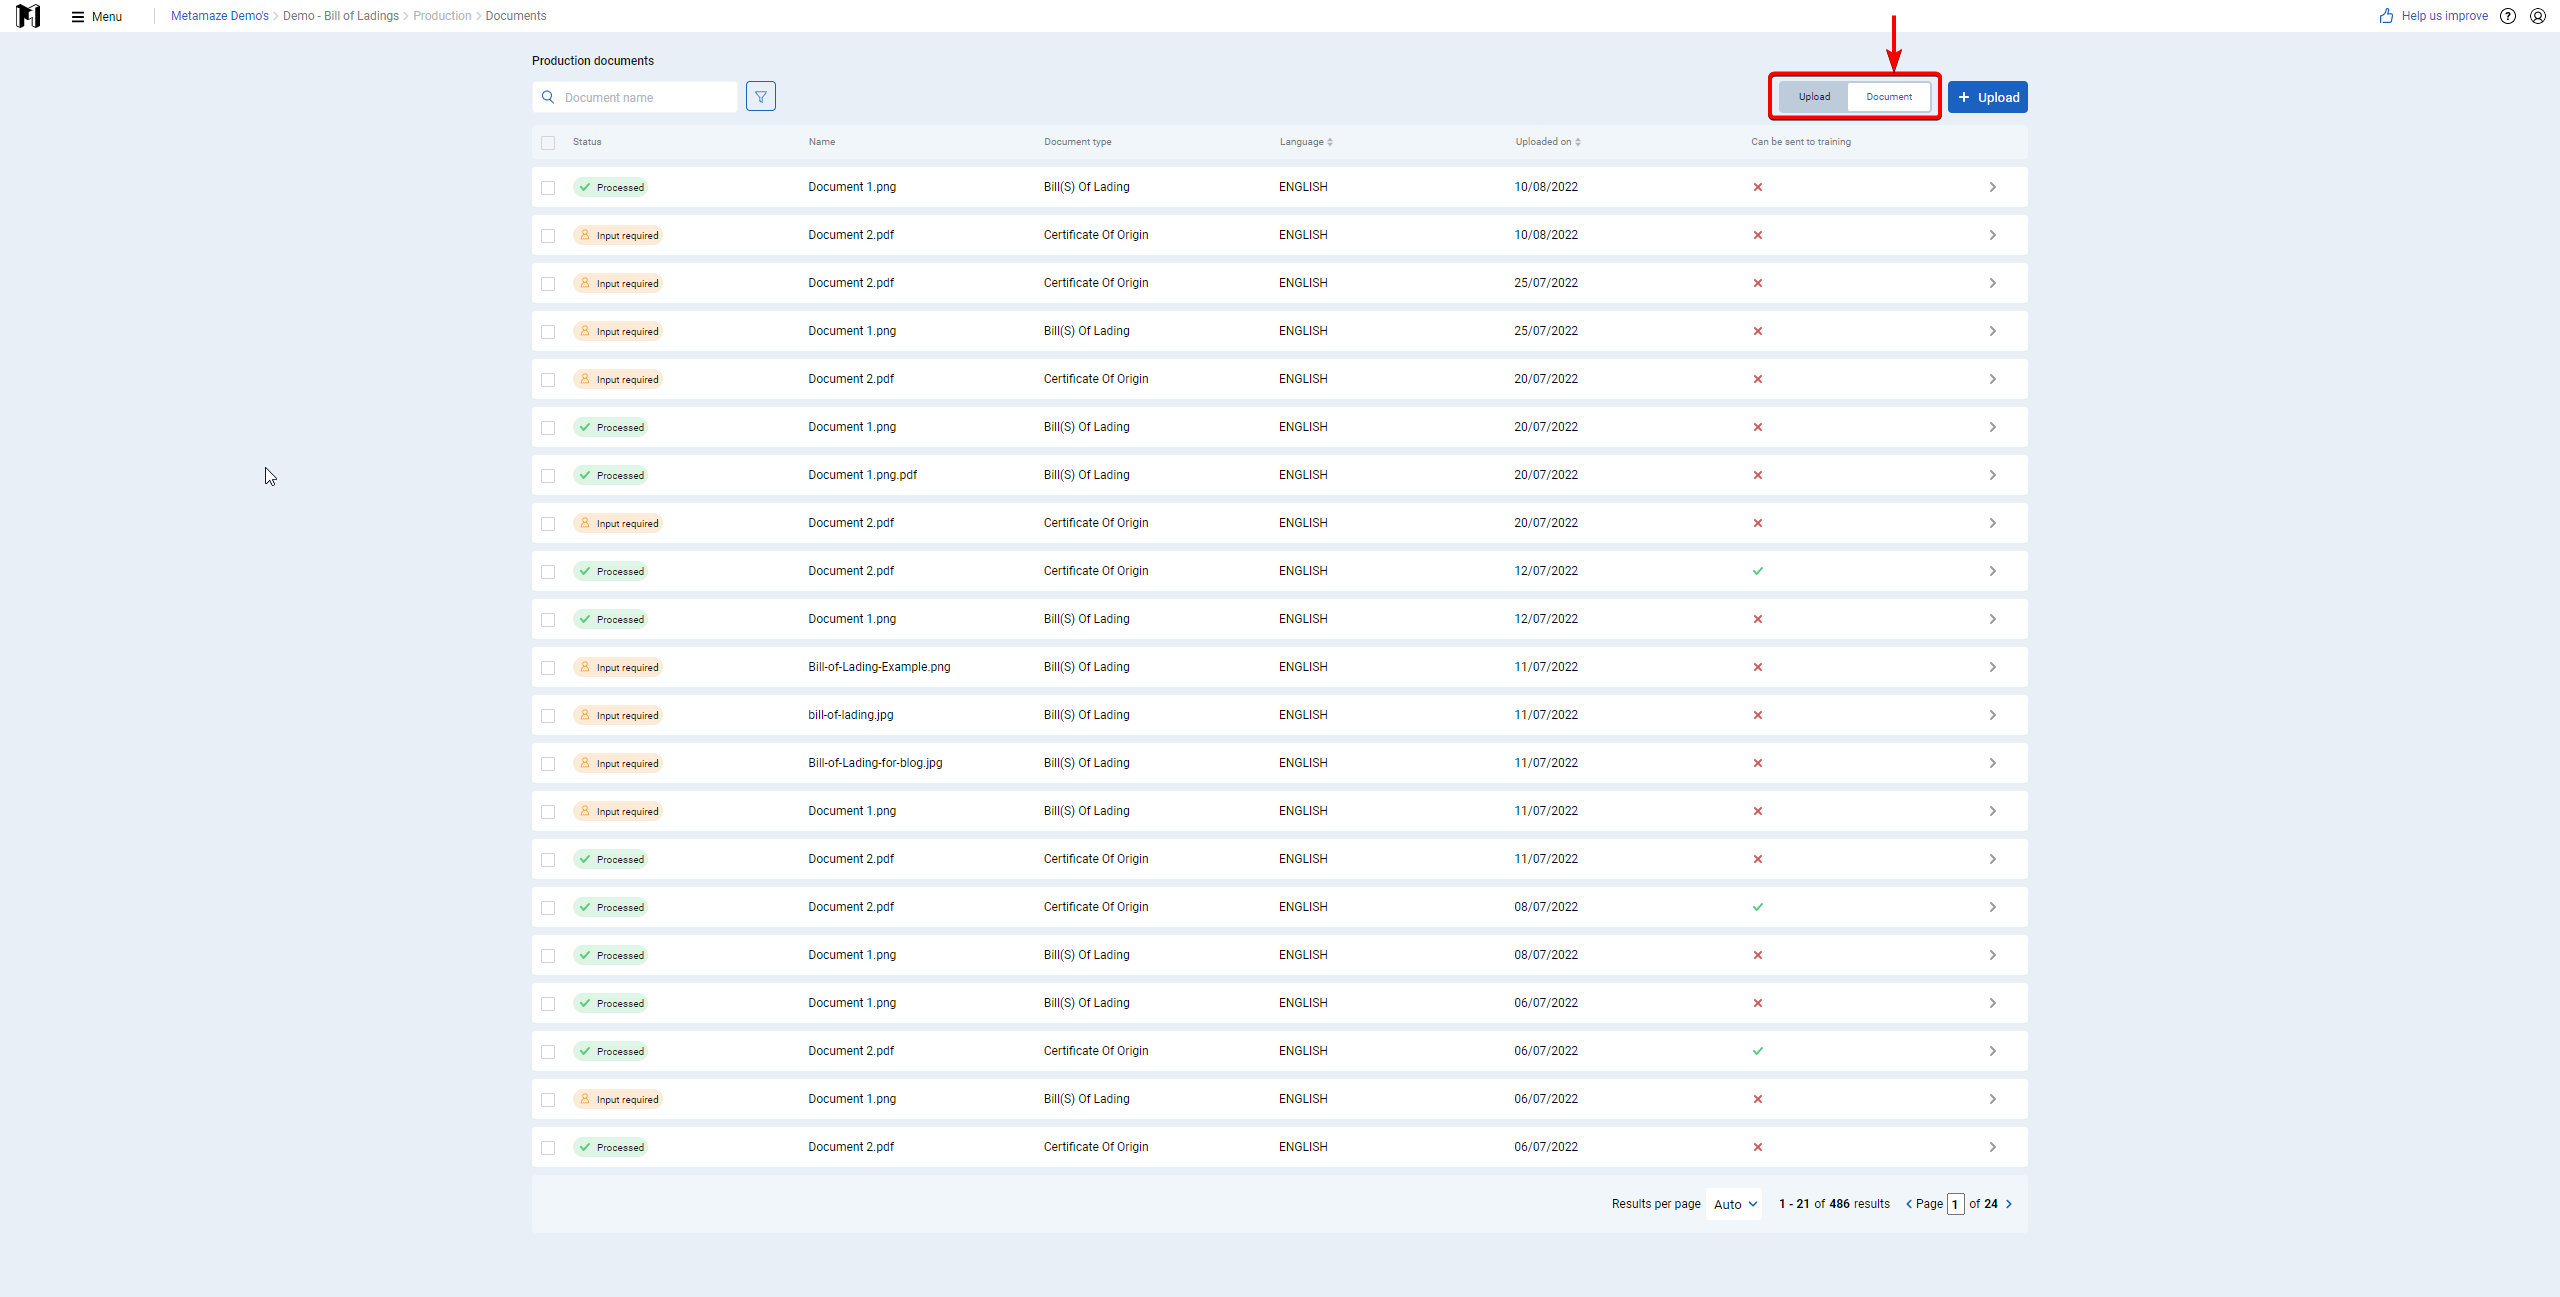2560x1297 pixels.
Task: Click the blue Upload button
Action: 1988,97
